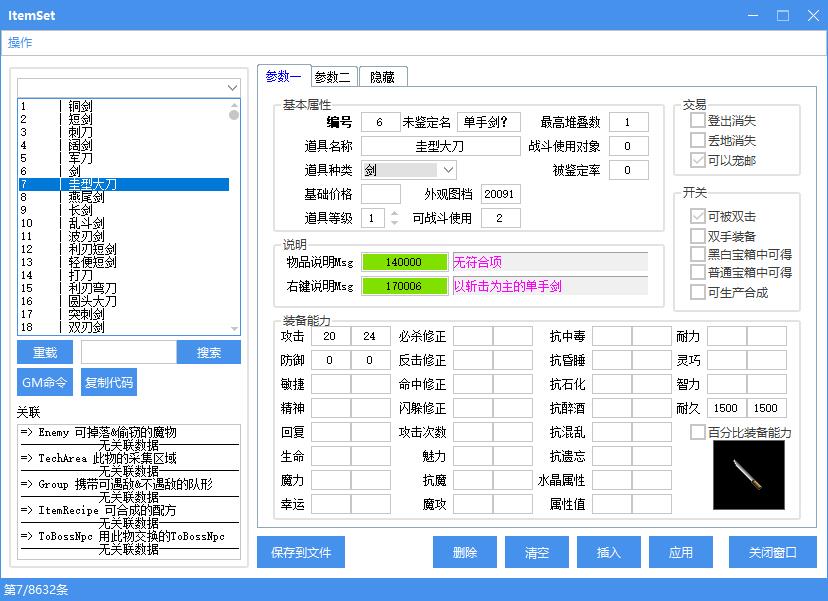The height and width of the screenshot is (601, 828).
Task: Check the 百分比装备能力 option
Action: click(698, 432)
